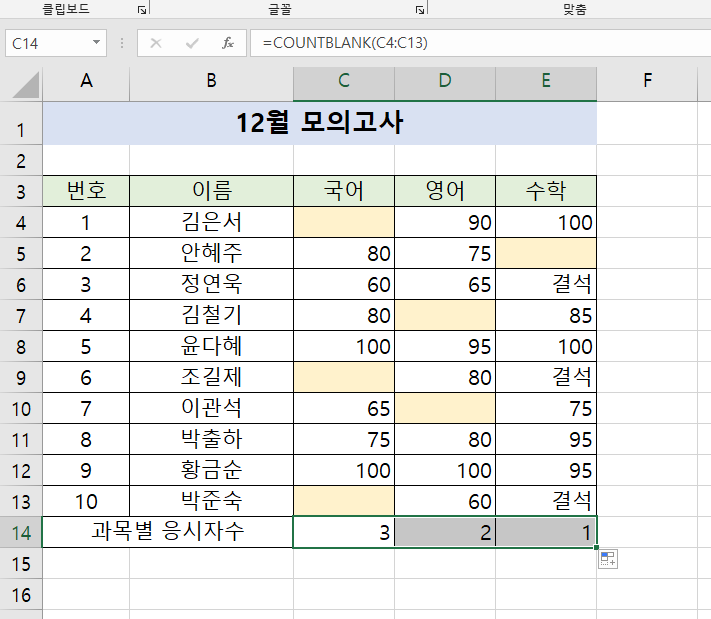The height and width of the screenshot is (619, 711).
Task: Select 조길제's 수학 cell showing 결석
Action: pos(546,377)
